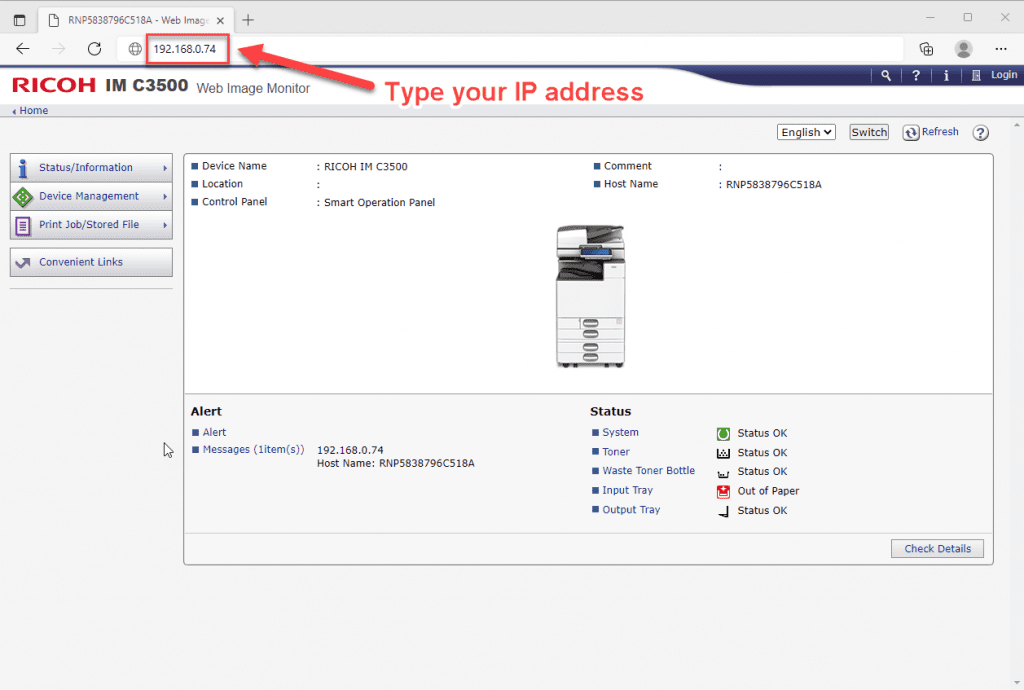Click the Alert link
This screenshot has height=690, width=1024.
[214, 432]
